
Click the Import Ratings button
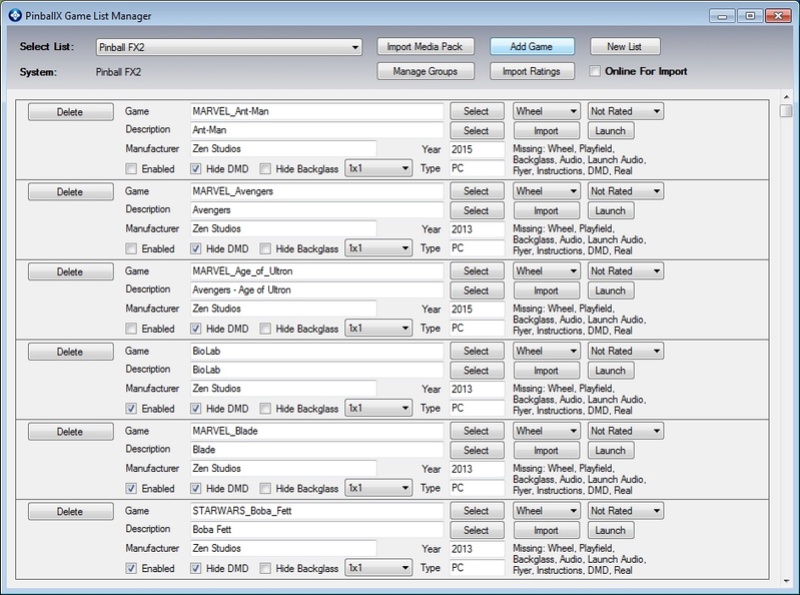[x=532, y=71]
